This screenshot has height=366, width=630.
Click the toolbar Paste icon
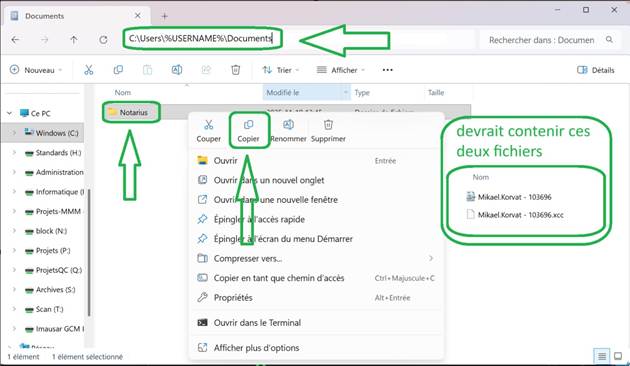pos(147,70)
